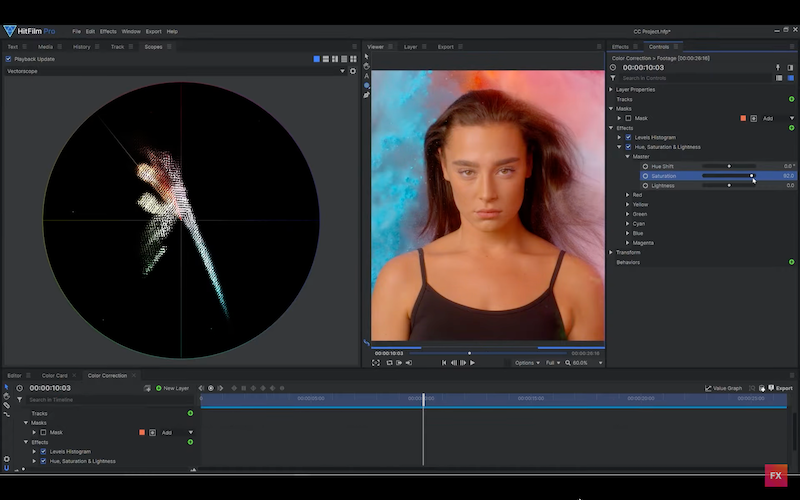Viewport: 800px width, 500px height.
Task: Step forward one frame in the Viewer
Action: [x=463, y=363]
